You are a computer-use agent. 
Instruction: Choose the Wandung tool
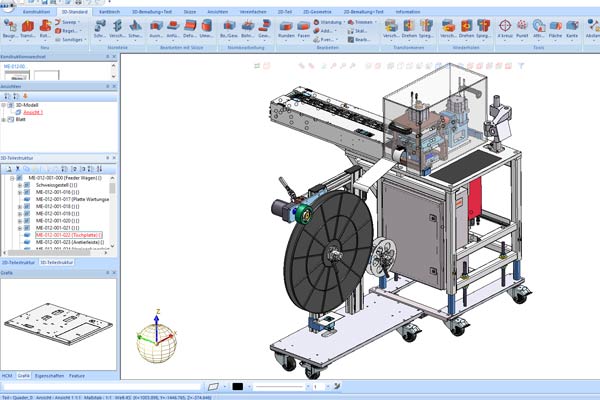[x=328, y=22]
